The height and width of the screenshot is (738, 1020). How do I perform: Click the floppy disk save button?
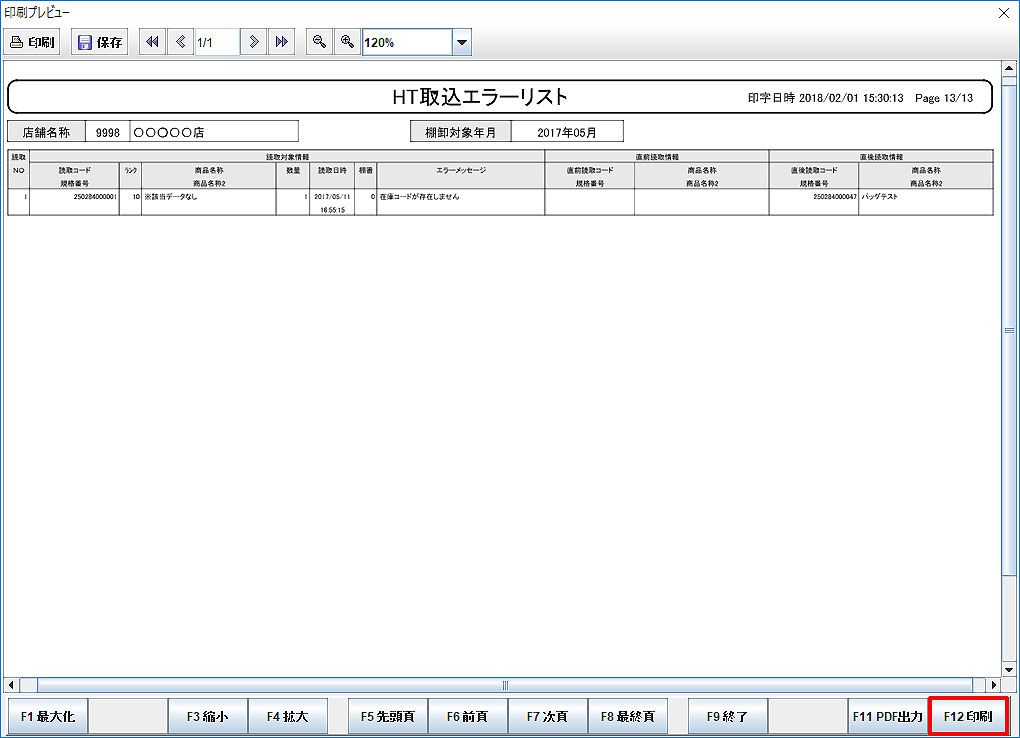click(x=100, y=42)
